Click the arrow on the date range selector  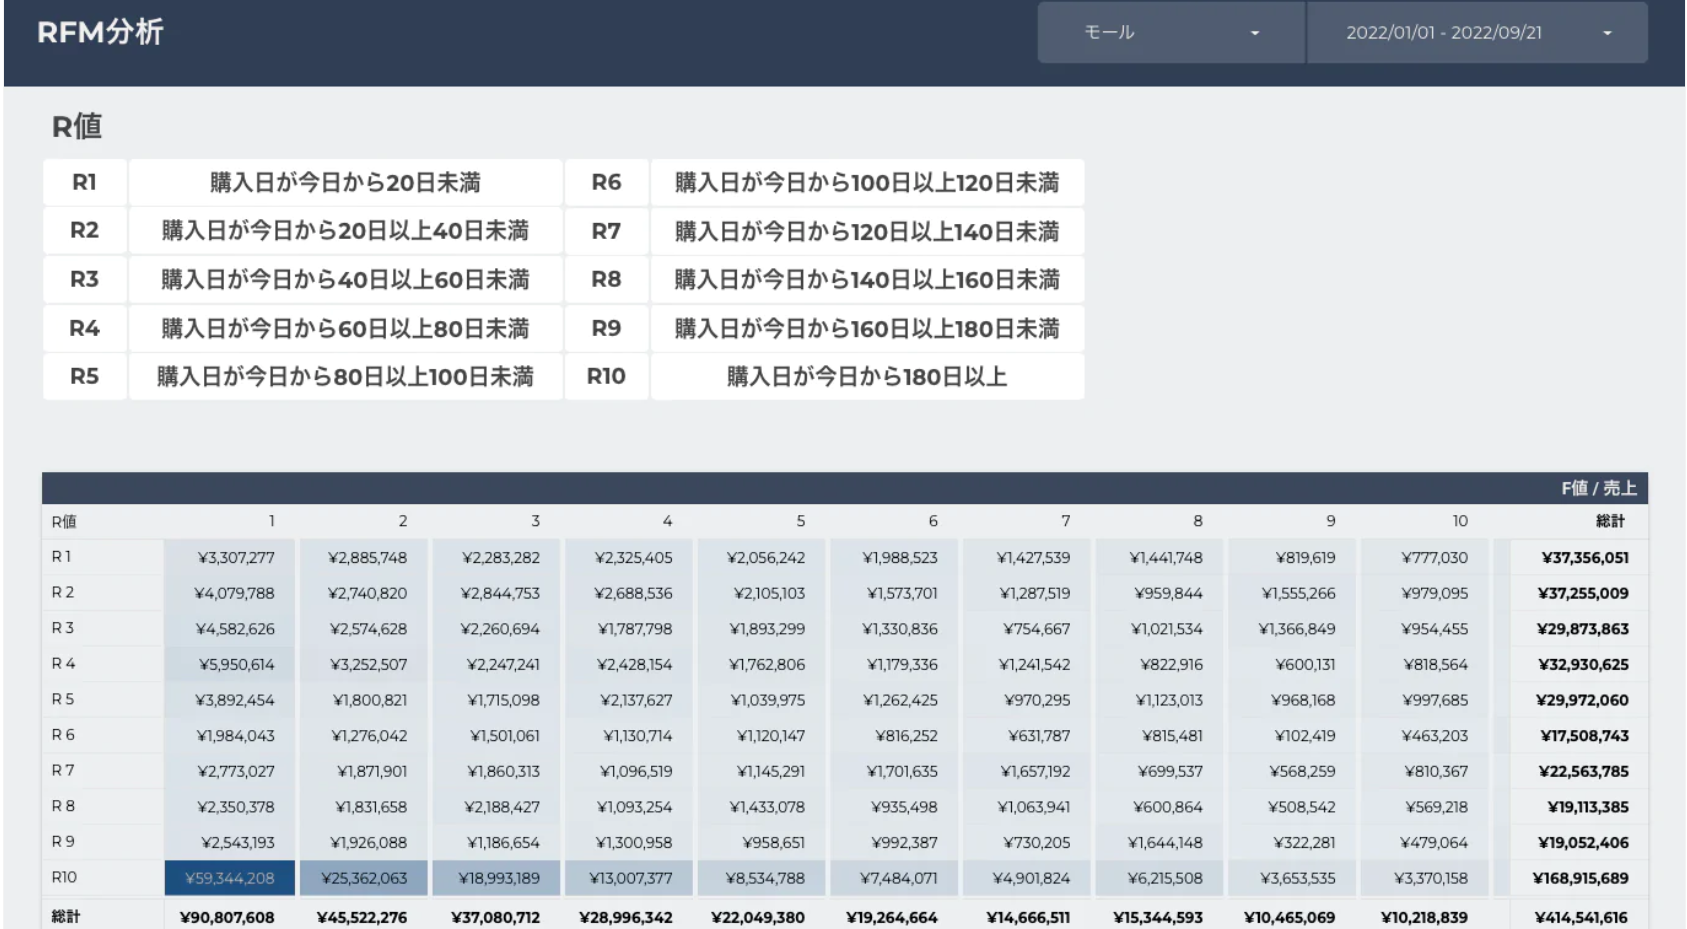coord(1607,33)
